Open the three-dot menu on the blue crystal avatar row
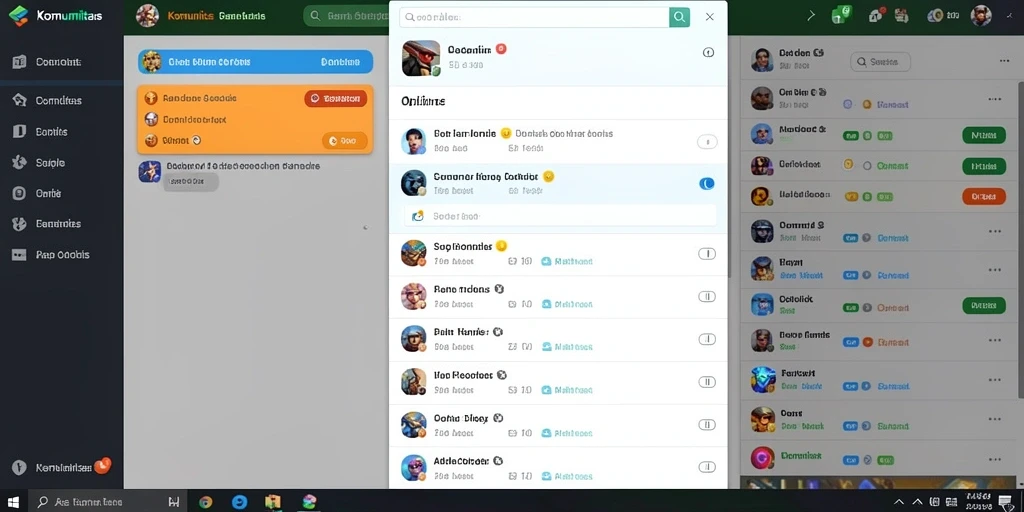Screen dimensions: 1024x512 pos(995,379)
